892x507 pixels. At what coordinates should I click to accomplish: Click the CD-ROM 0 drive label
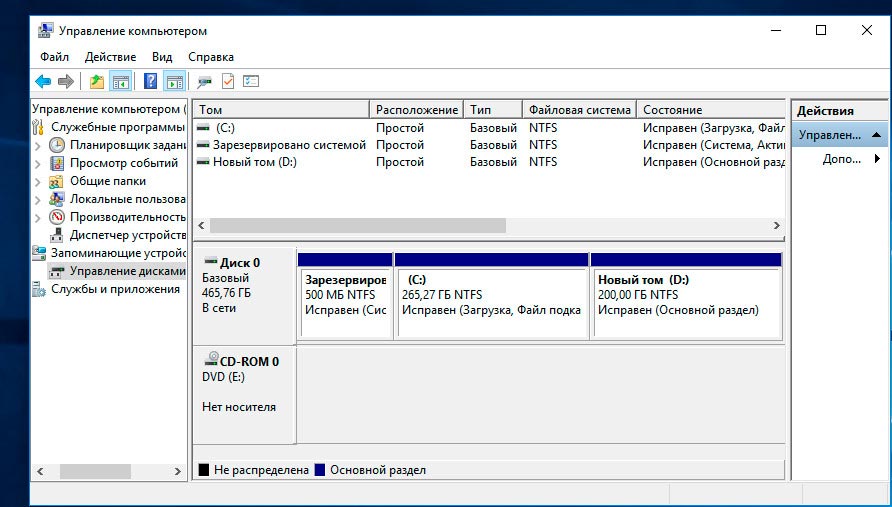(248, 361)
